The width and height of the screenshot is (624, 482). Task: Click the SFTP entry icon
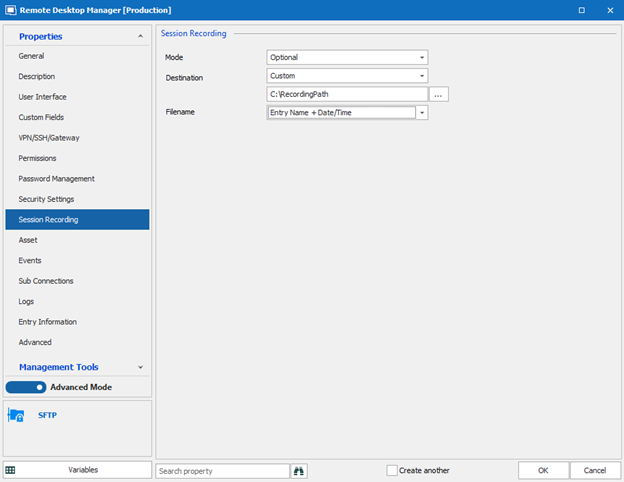coord(16,415)
